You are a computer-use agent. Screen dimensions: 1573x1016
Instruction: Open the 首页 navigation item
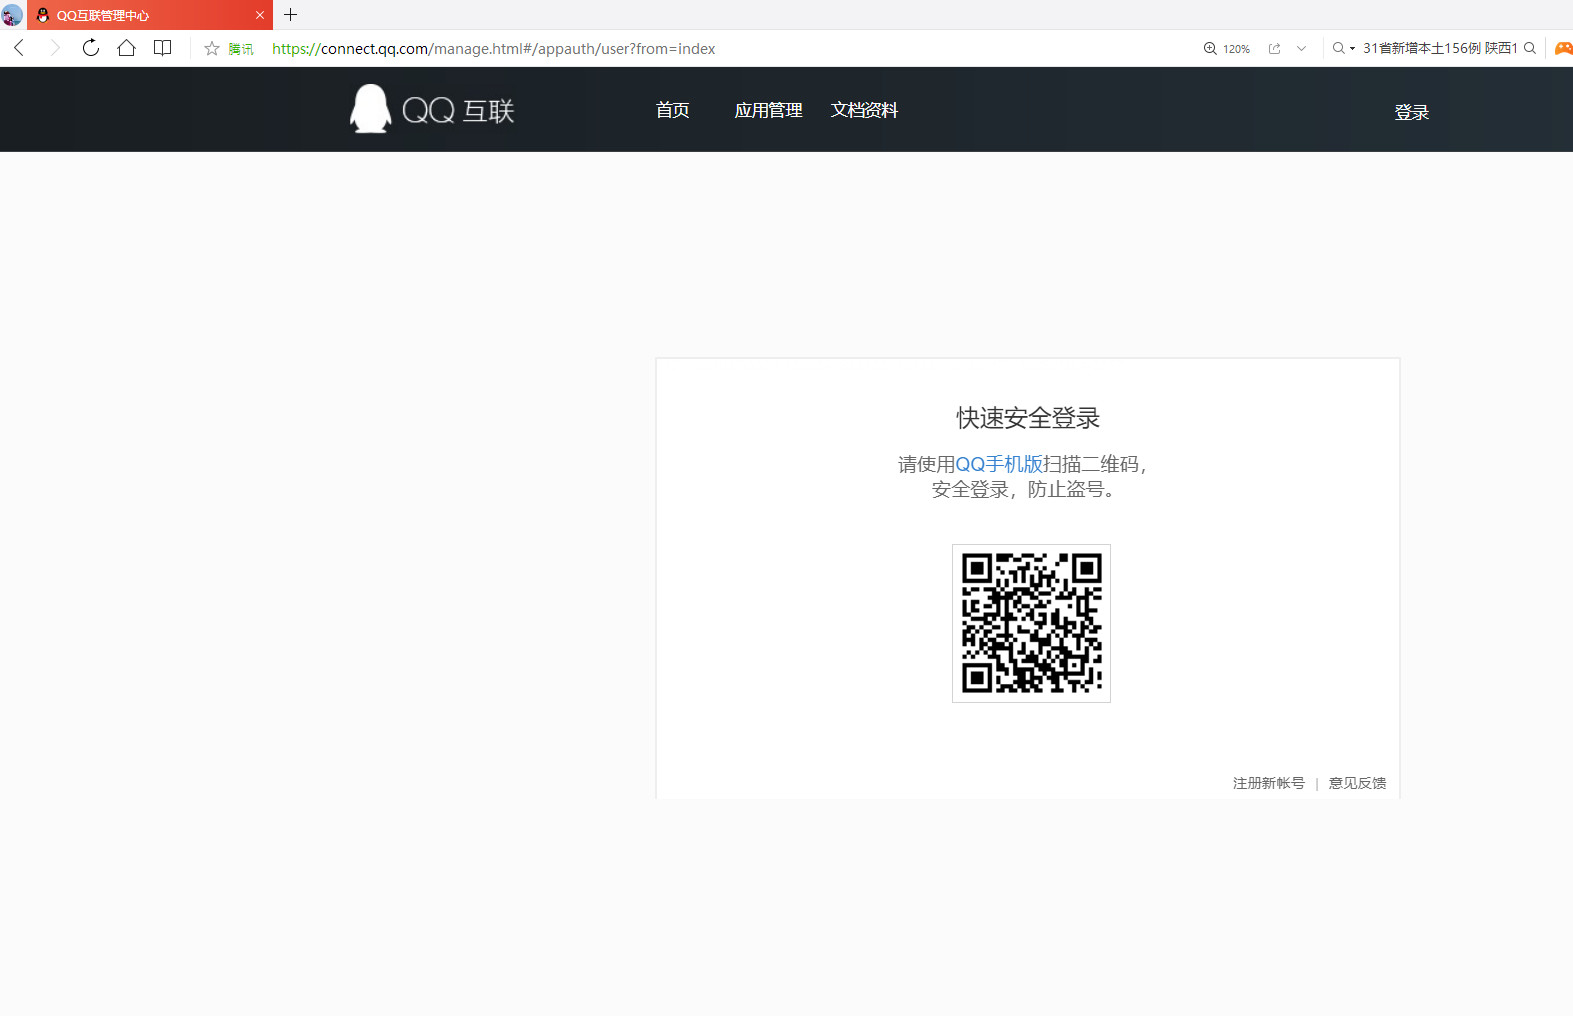(673, 110)
